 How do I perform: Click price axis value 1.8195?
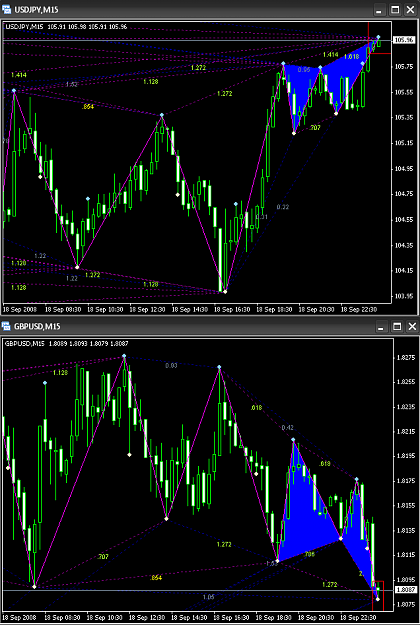point(405,456)
